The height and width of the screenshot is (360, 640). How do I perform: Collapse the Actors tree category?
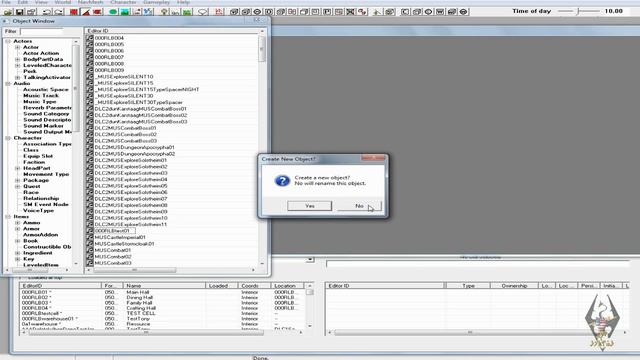[x=8, y=41]
